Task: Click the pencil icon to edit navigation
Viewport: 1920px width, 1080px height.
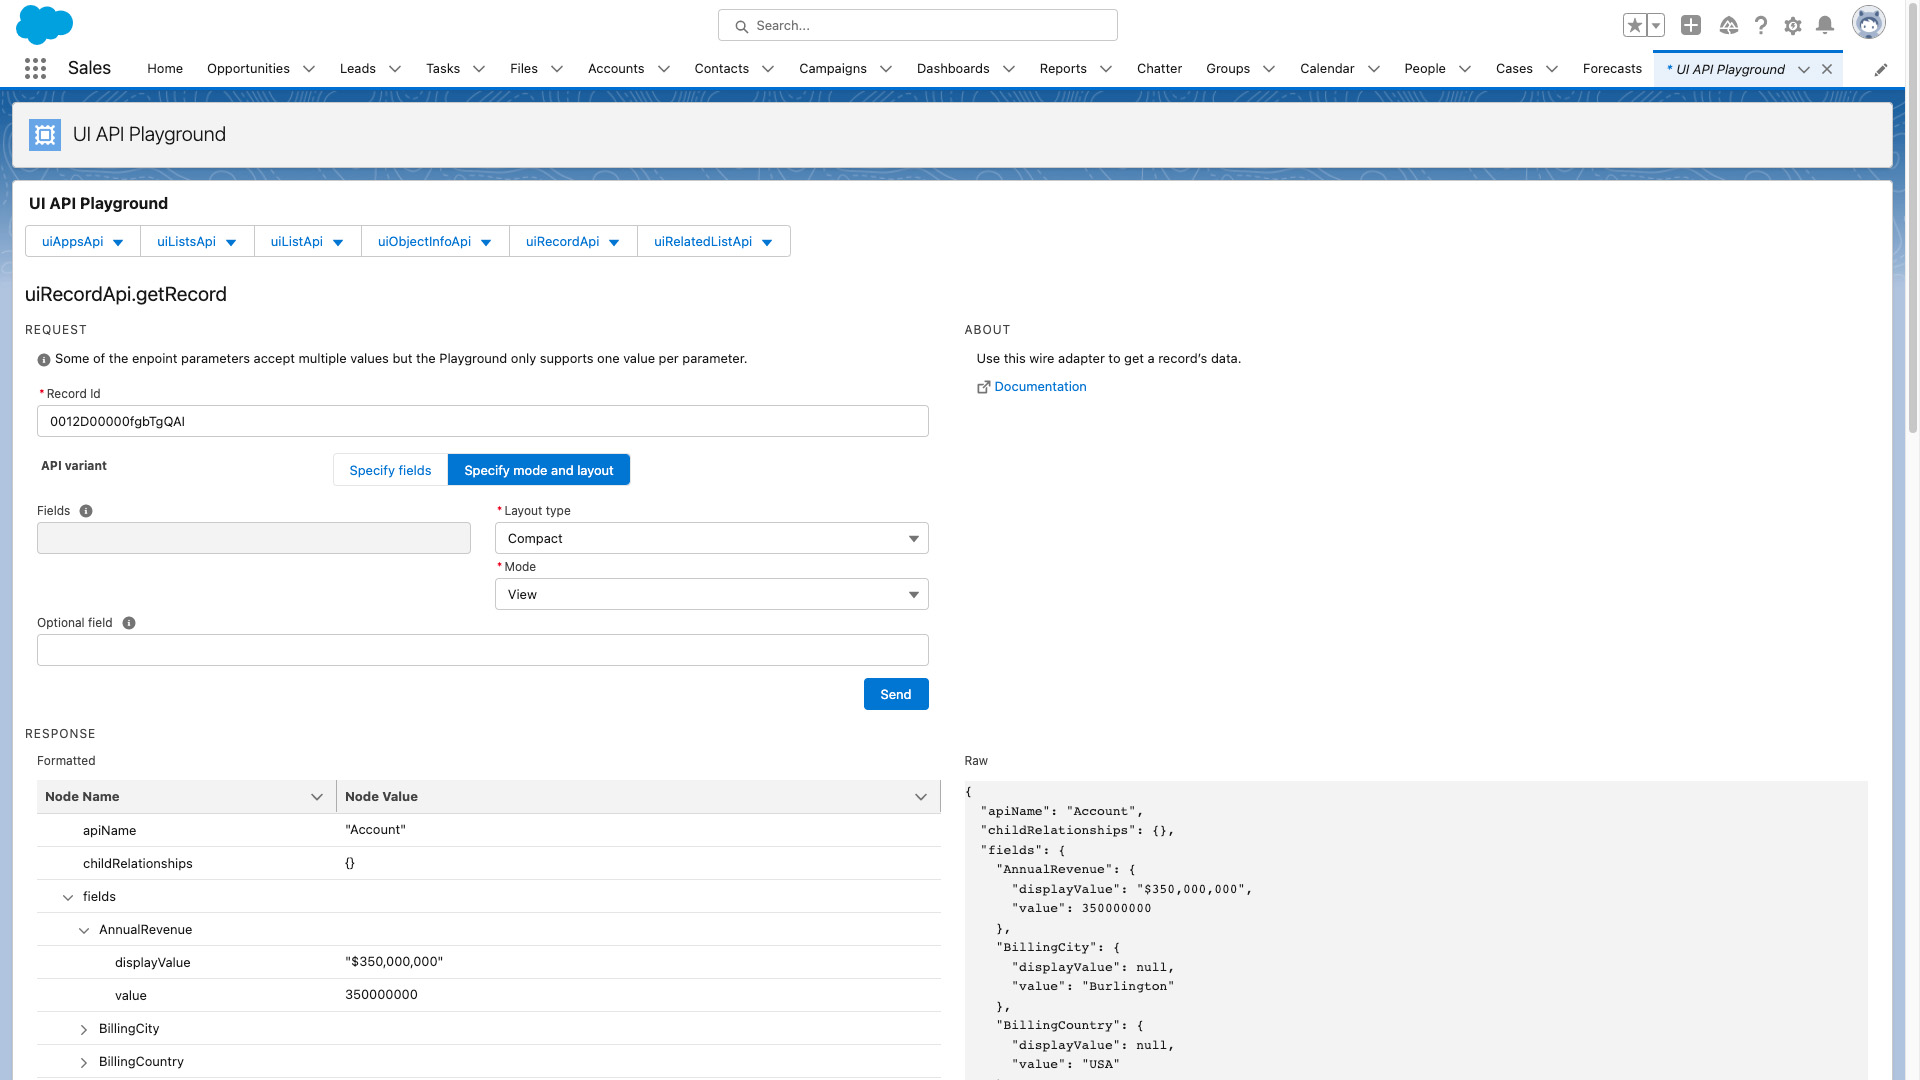Action: (1881, 69)
